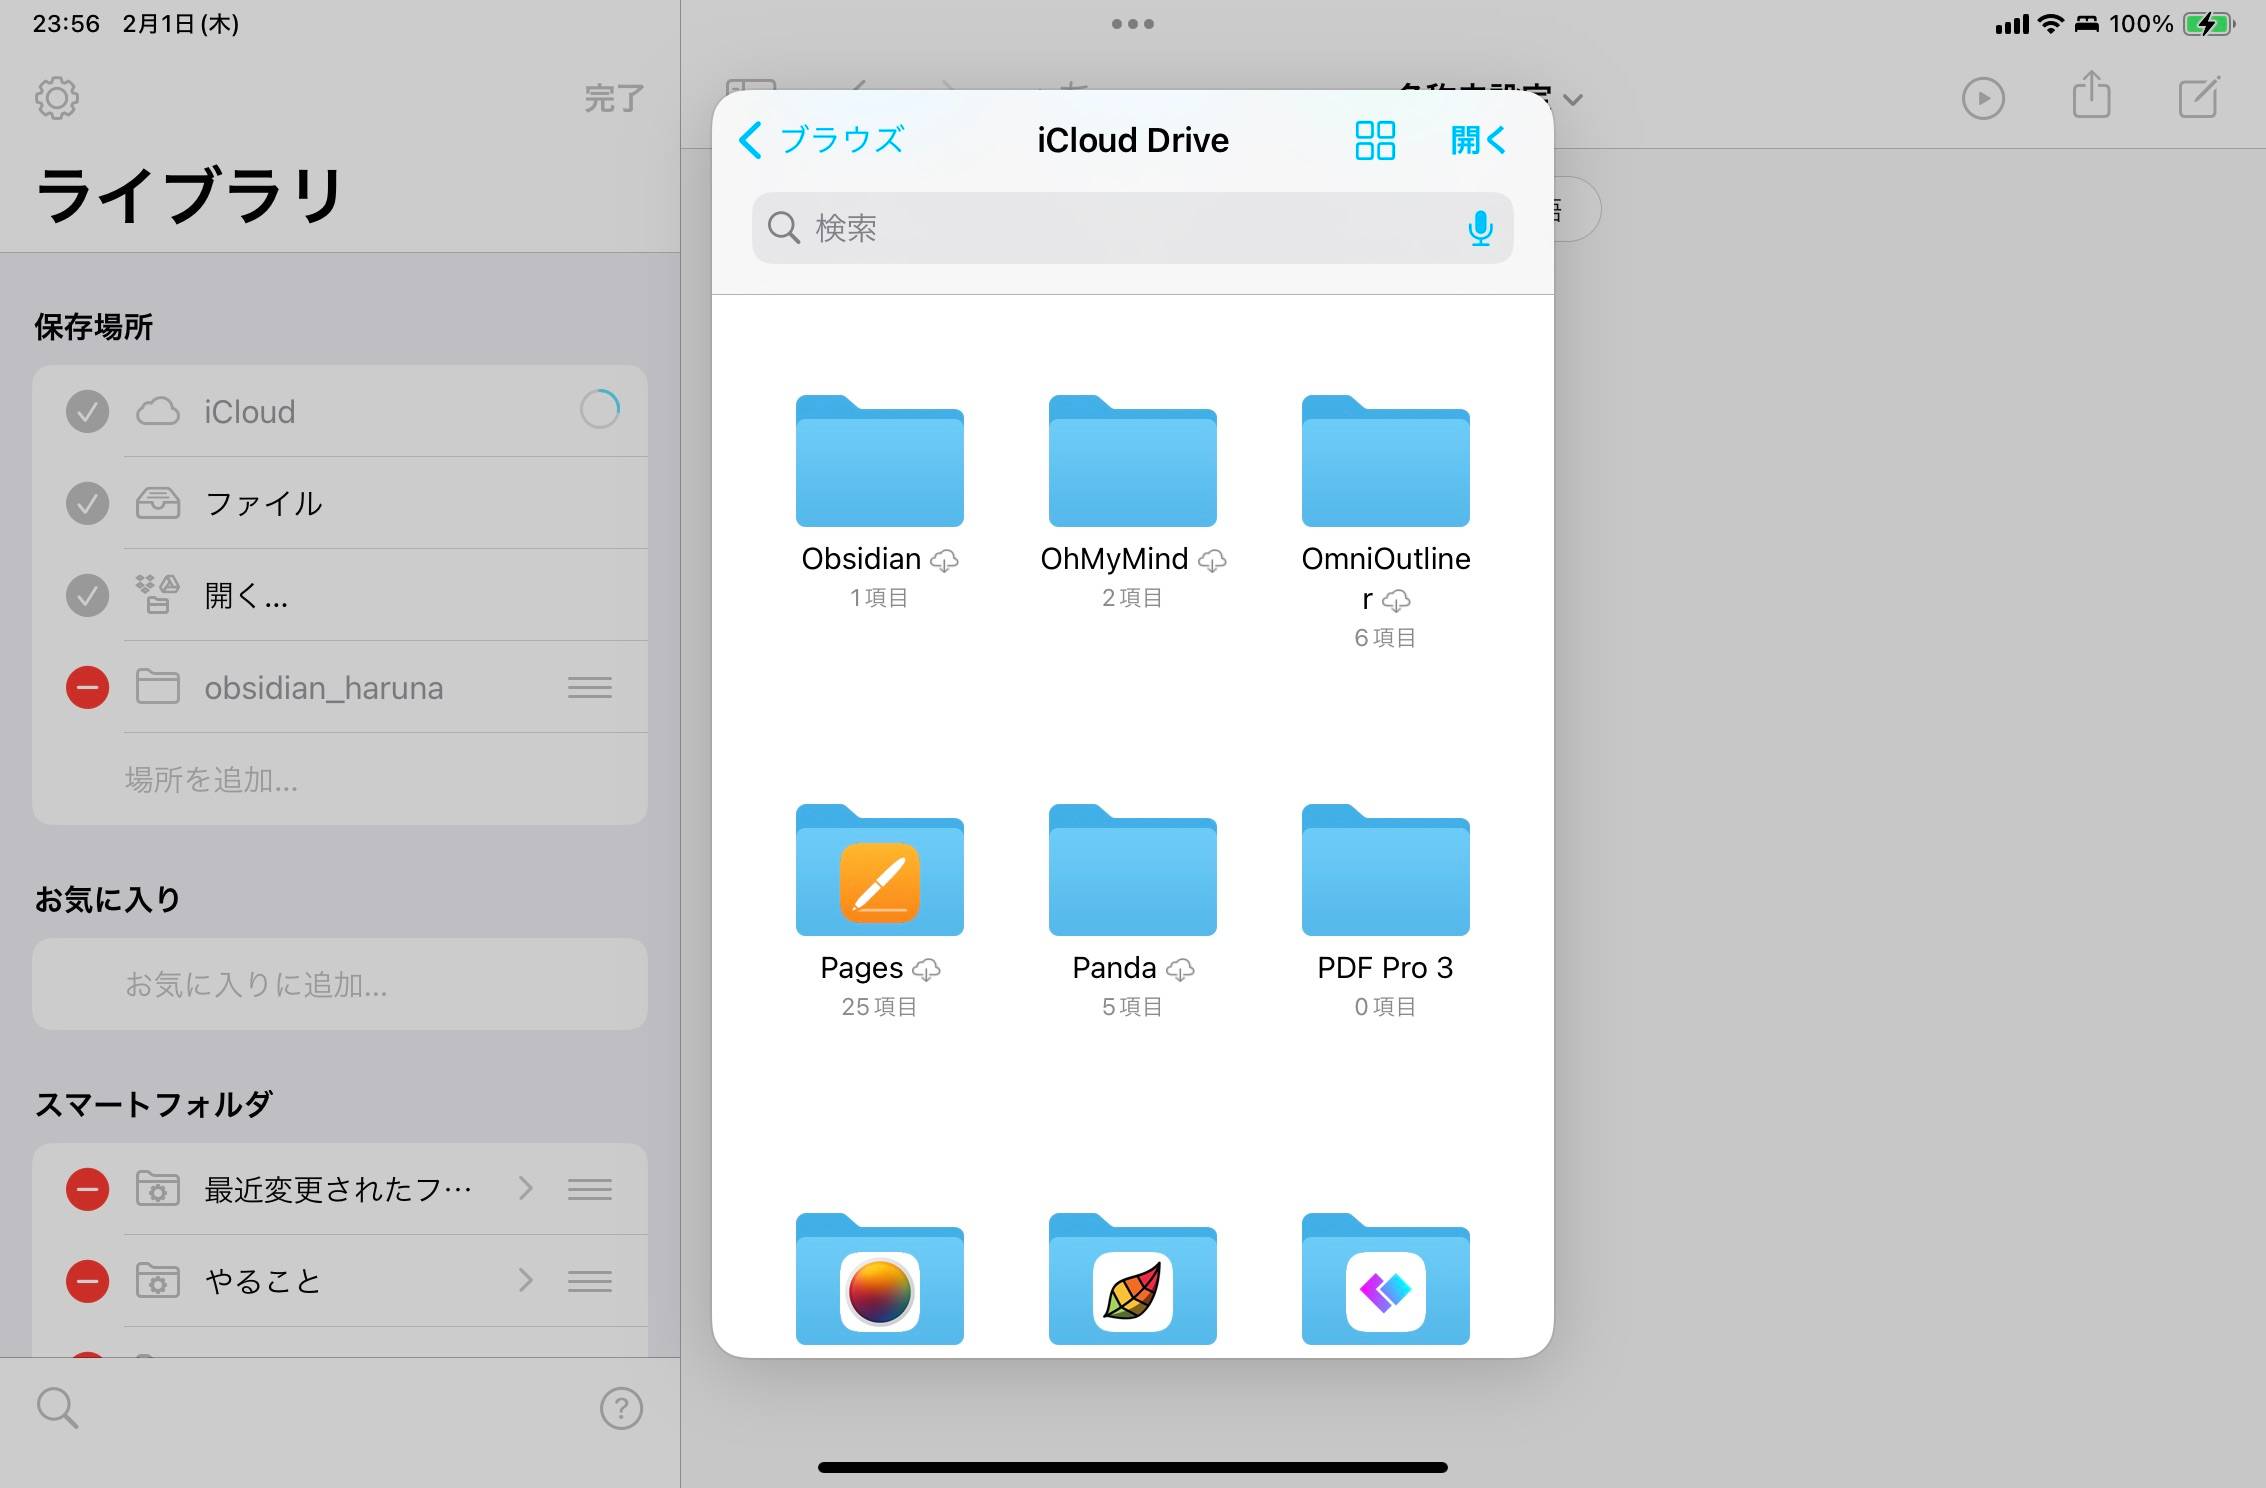Open the help question mark icon

[x=621, y=1408]
